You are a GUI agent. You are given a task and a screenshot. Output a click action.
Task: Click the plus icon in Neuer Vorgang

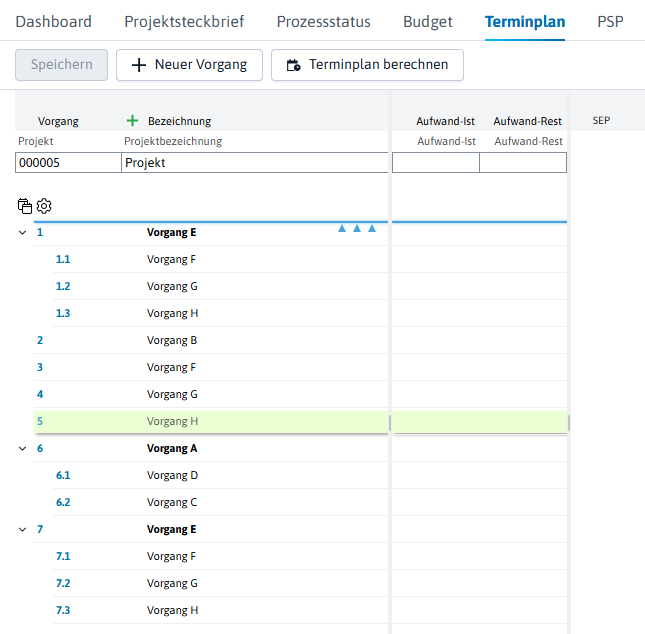coord(139,65)
